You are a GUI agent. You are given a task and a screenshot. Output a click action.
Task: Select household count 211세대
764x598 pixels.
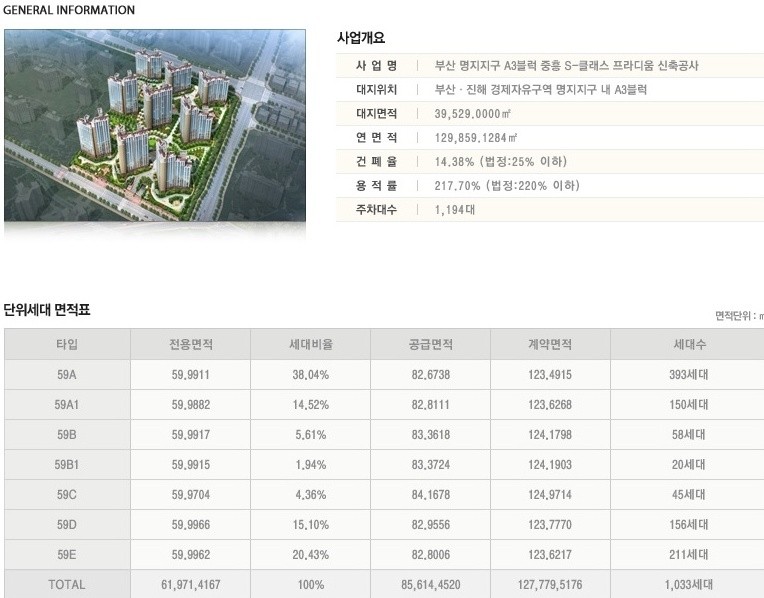688,554
